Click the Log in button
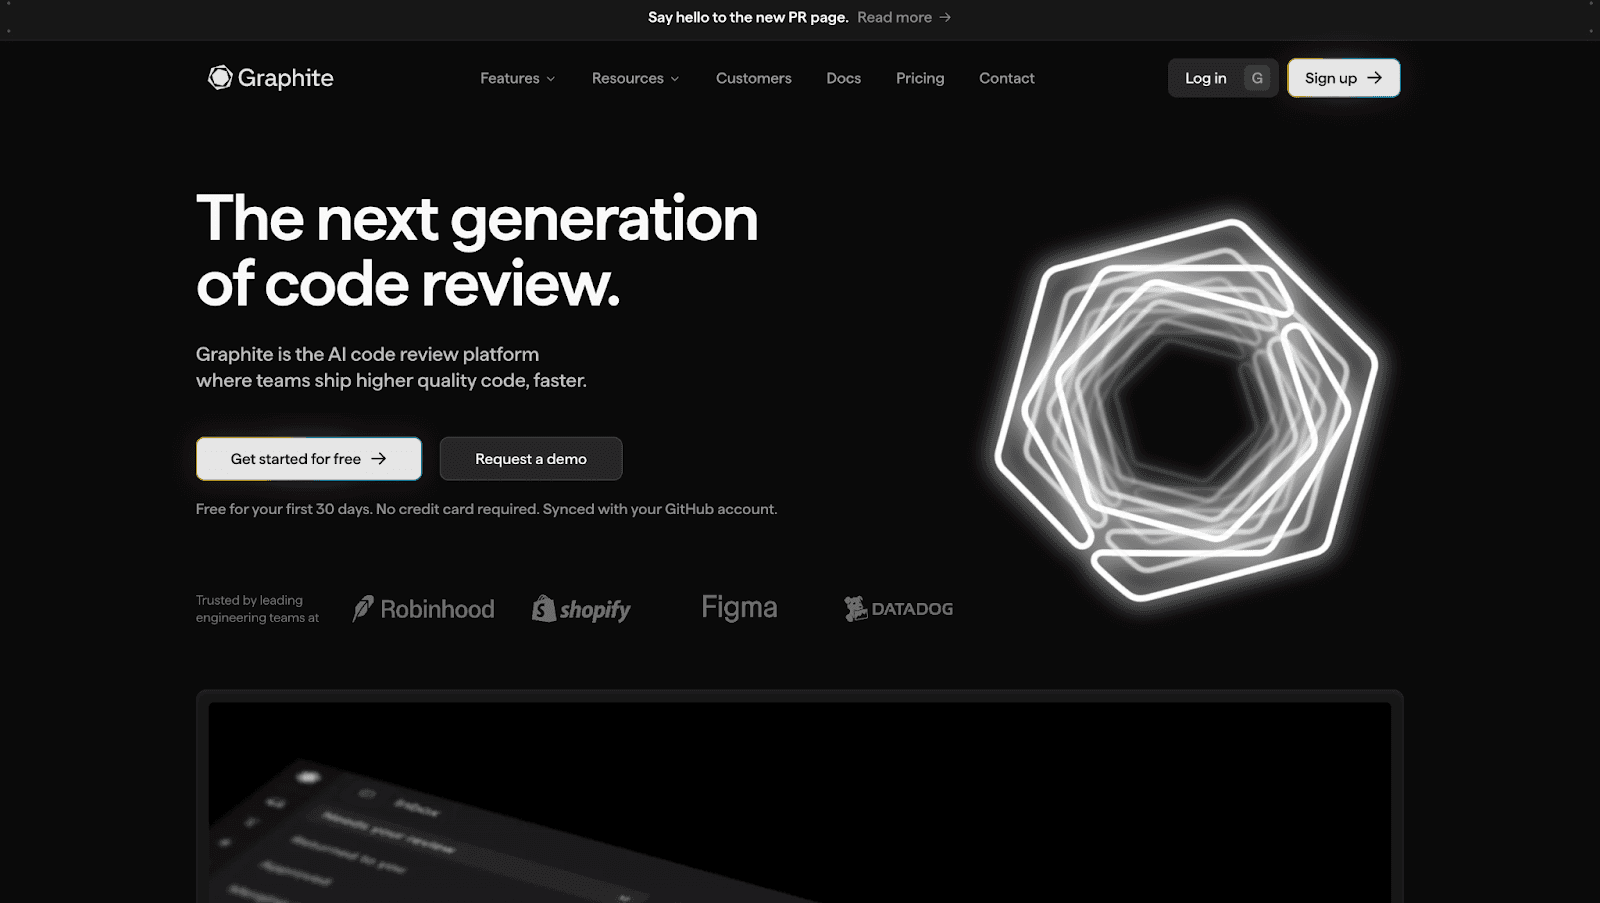The width and height of the screenshot is (1600, 903). [x=1223, y=78]
